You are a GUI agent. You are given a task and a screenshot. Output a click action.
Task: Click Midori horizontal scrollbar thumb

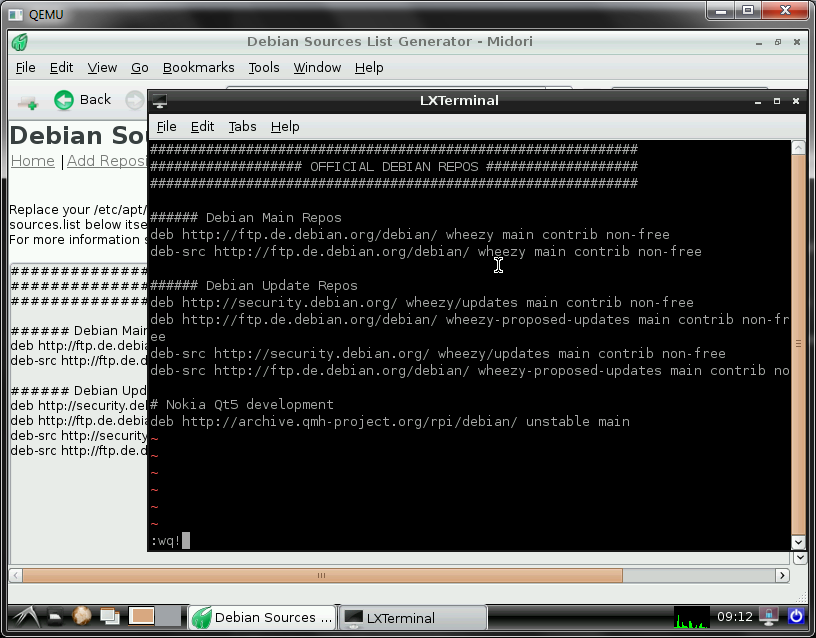click(322, 576)
